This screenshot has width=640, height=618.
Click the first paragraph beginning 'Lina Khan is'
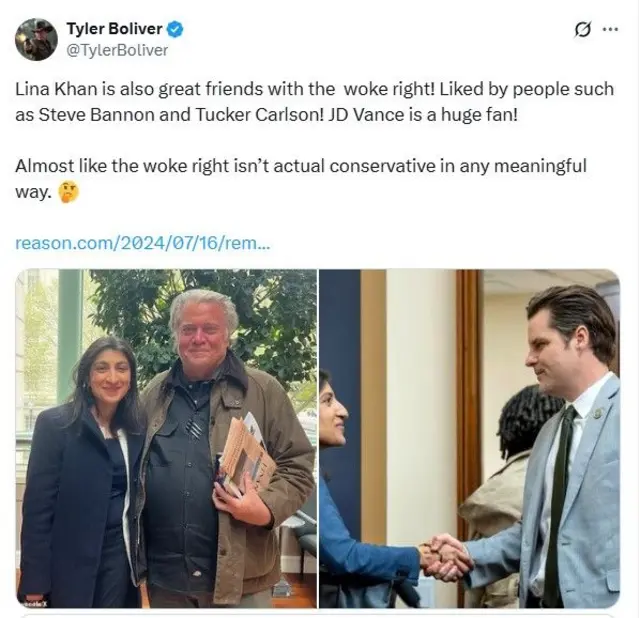(314, 102)
